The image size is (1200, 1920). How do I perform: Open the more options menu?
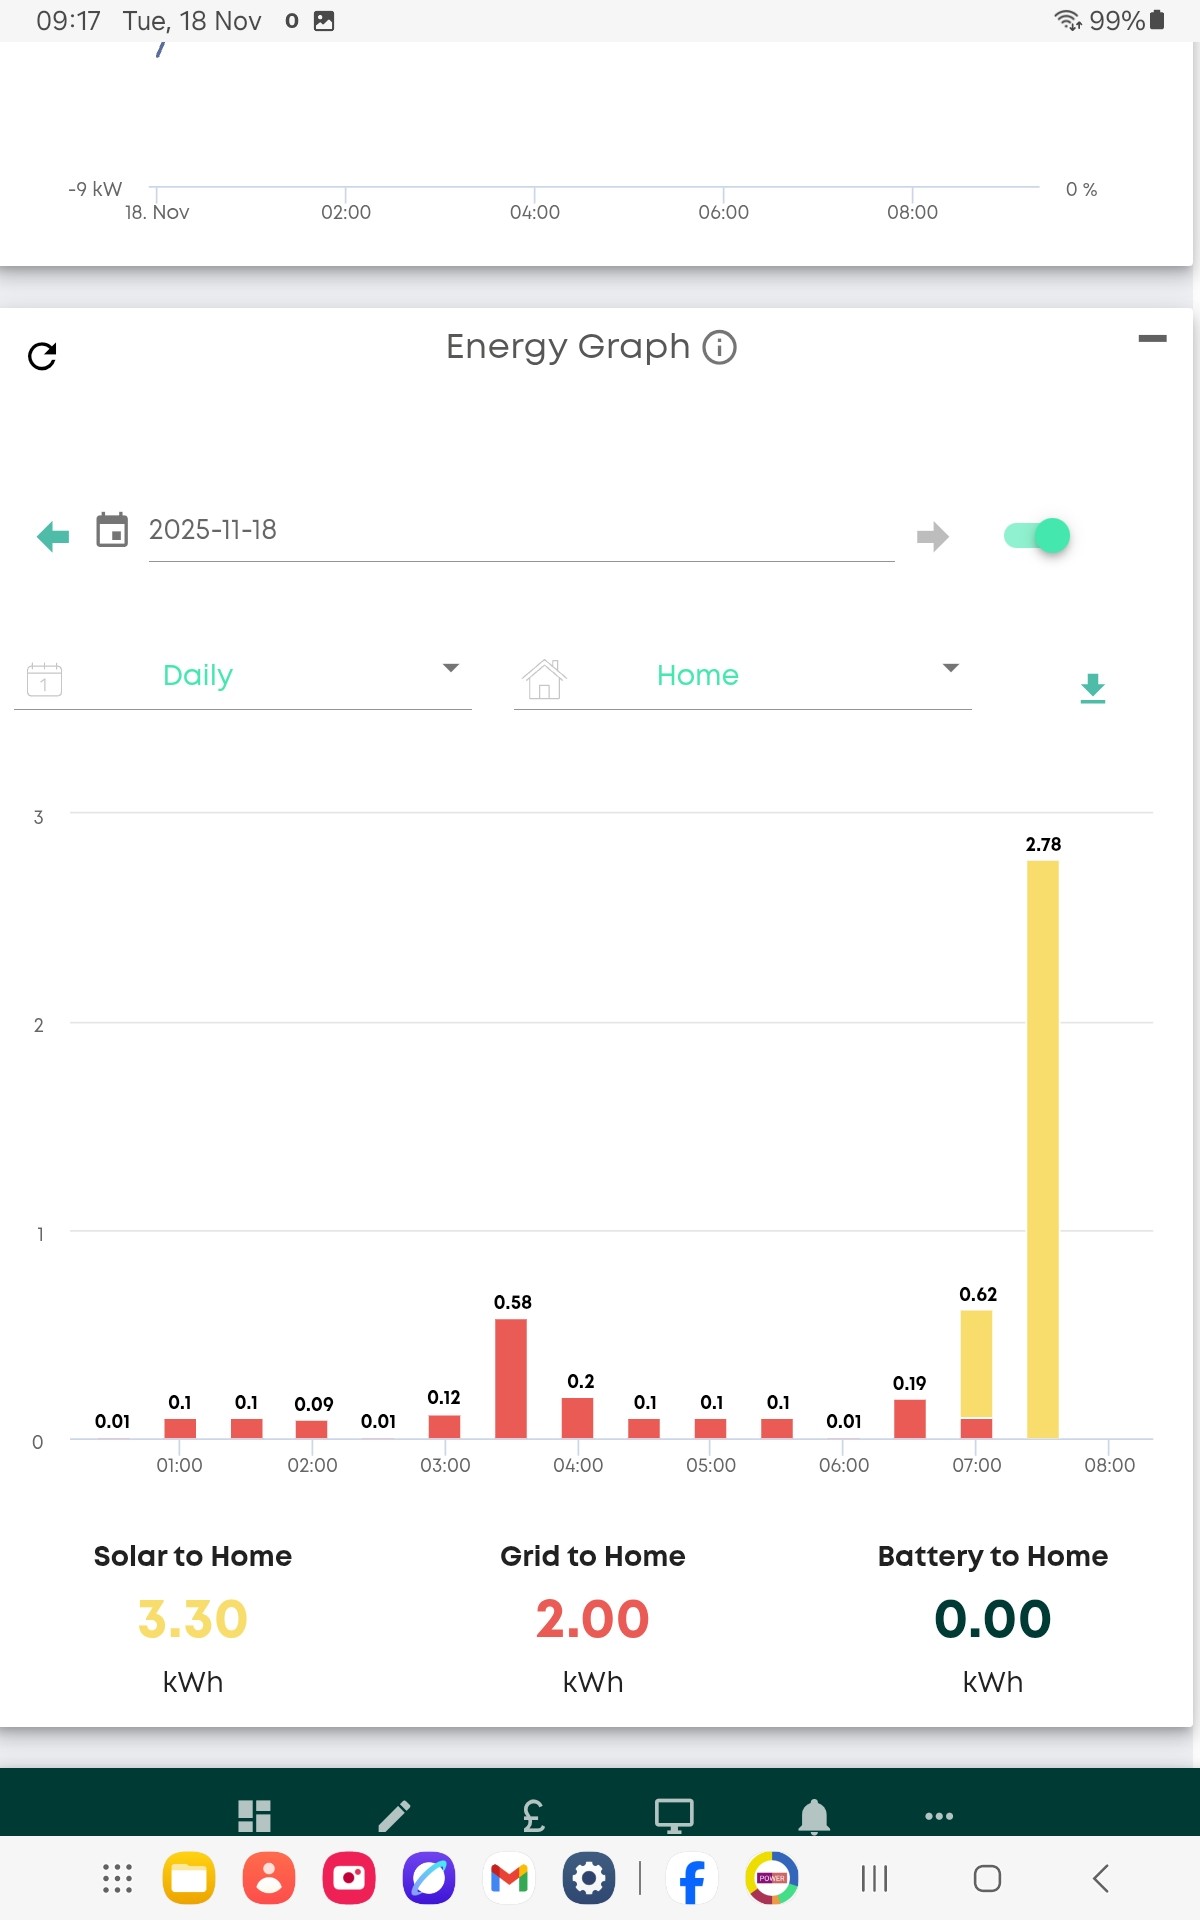[939, 1816]
